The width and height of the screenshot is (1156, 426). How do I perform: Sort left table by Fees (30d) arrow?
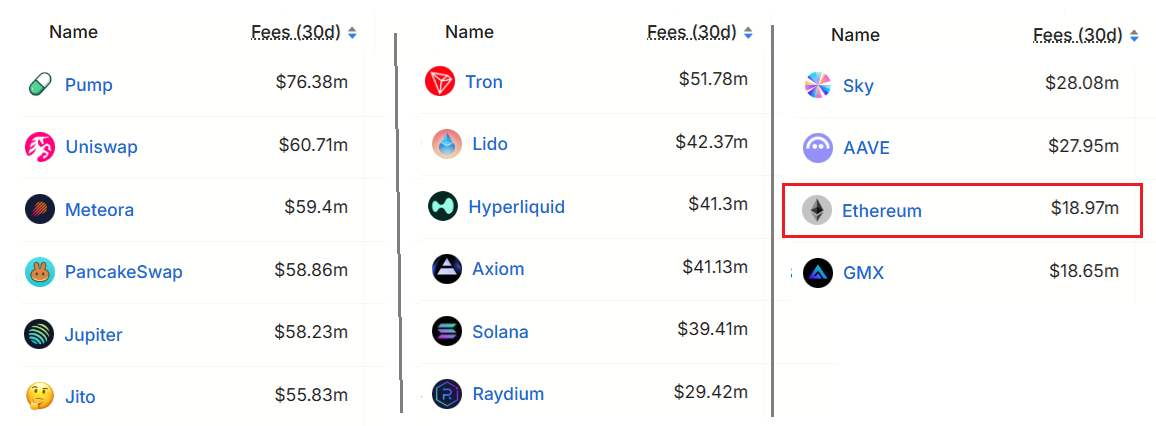point(352,33)
